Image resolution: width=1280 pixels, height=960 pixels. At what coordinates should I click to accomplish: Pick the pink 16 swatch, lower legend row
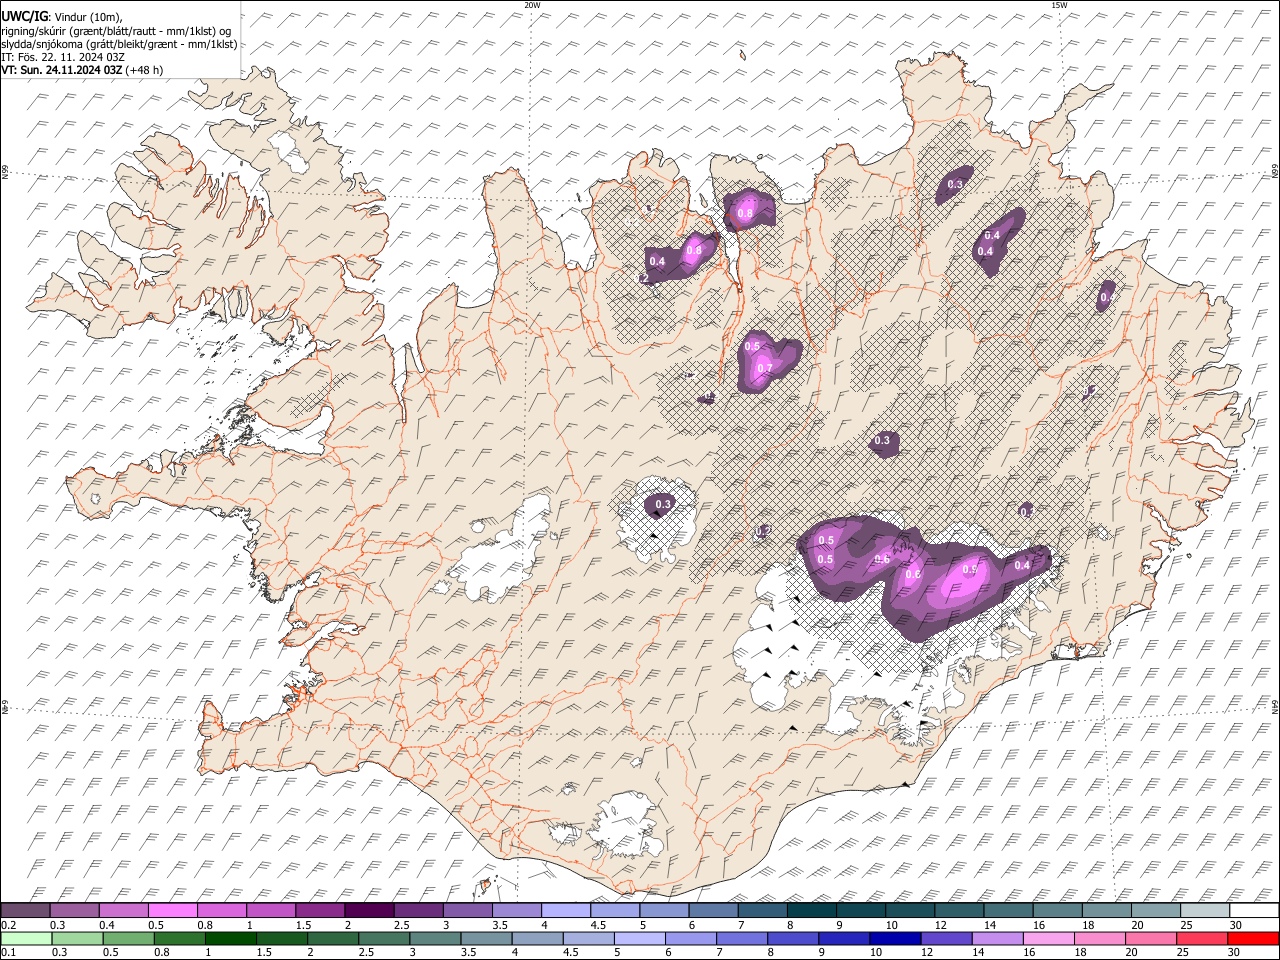(x=1050, y=938)
